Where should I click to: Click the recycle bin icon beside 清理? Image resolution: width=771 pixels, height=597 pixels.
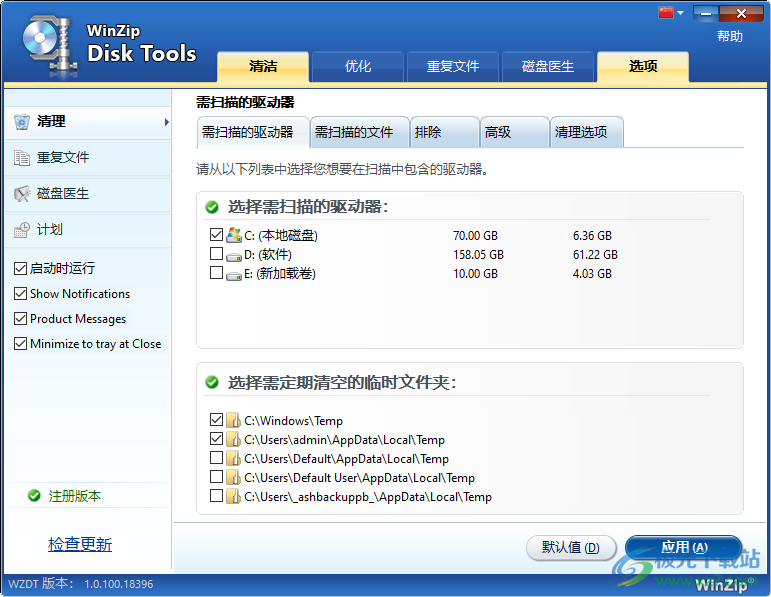[22, 121]
